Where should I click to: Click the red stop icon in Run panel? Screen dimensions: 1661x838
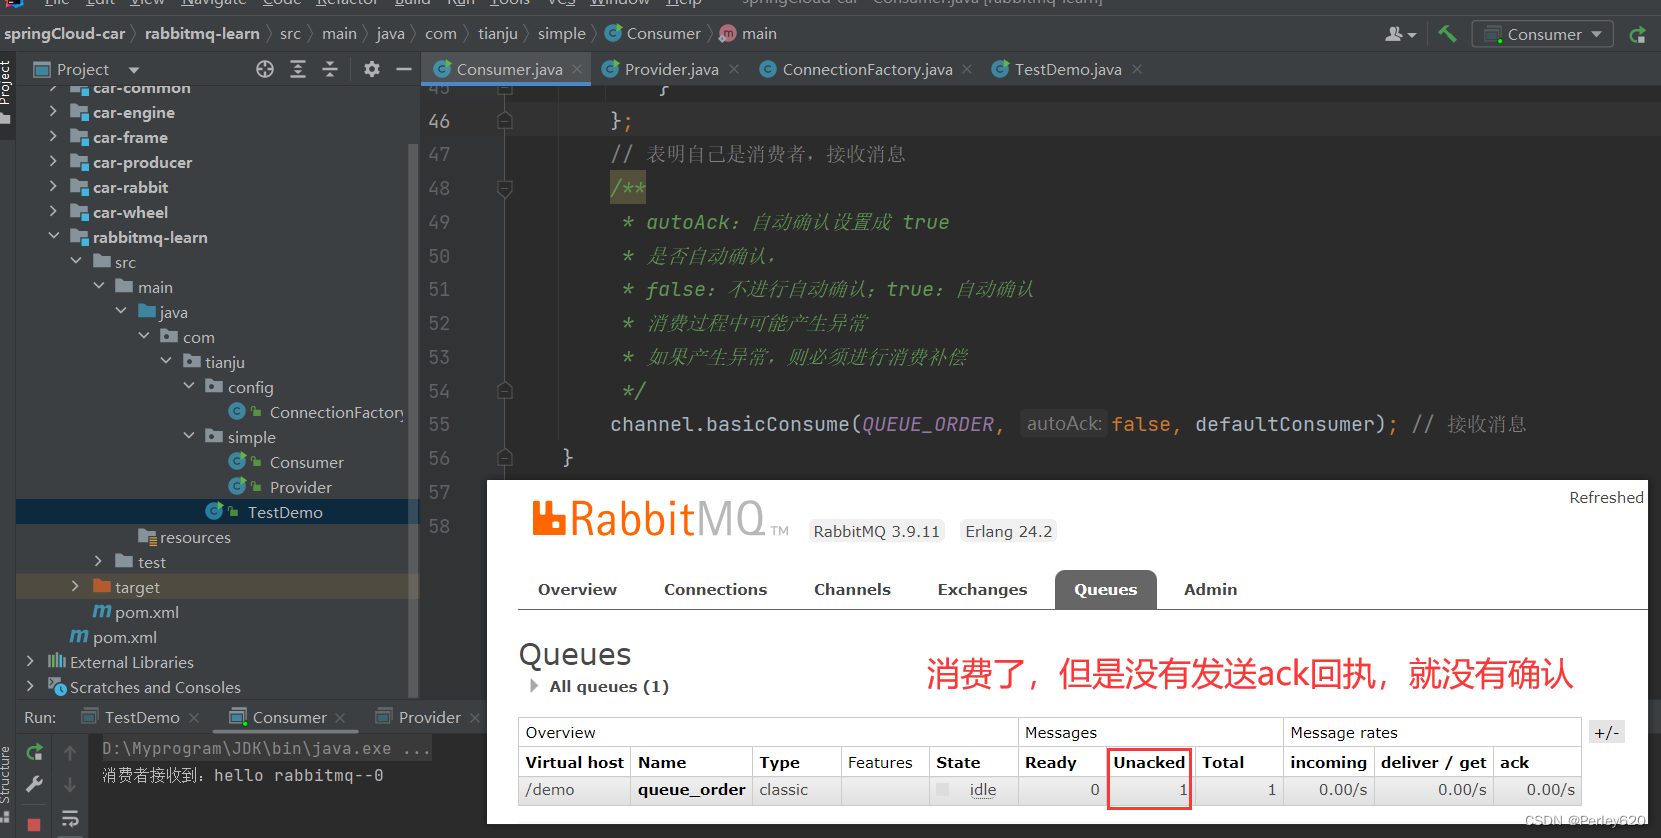tap(34, 825)
